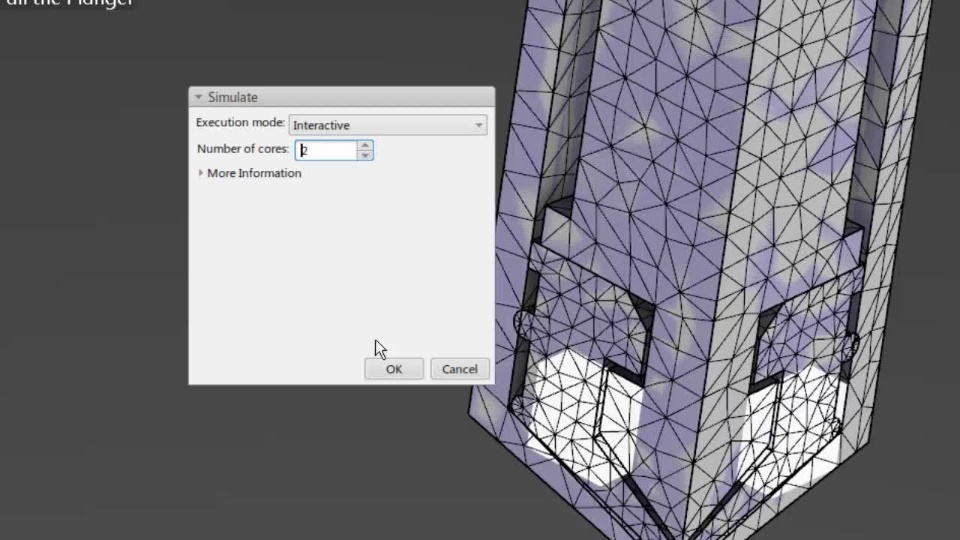Click the Number of cores label

(x=242, y=149)
